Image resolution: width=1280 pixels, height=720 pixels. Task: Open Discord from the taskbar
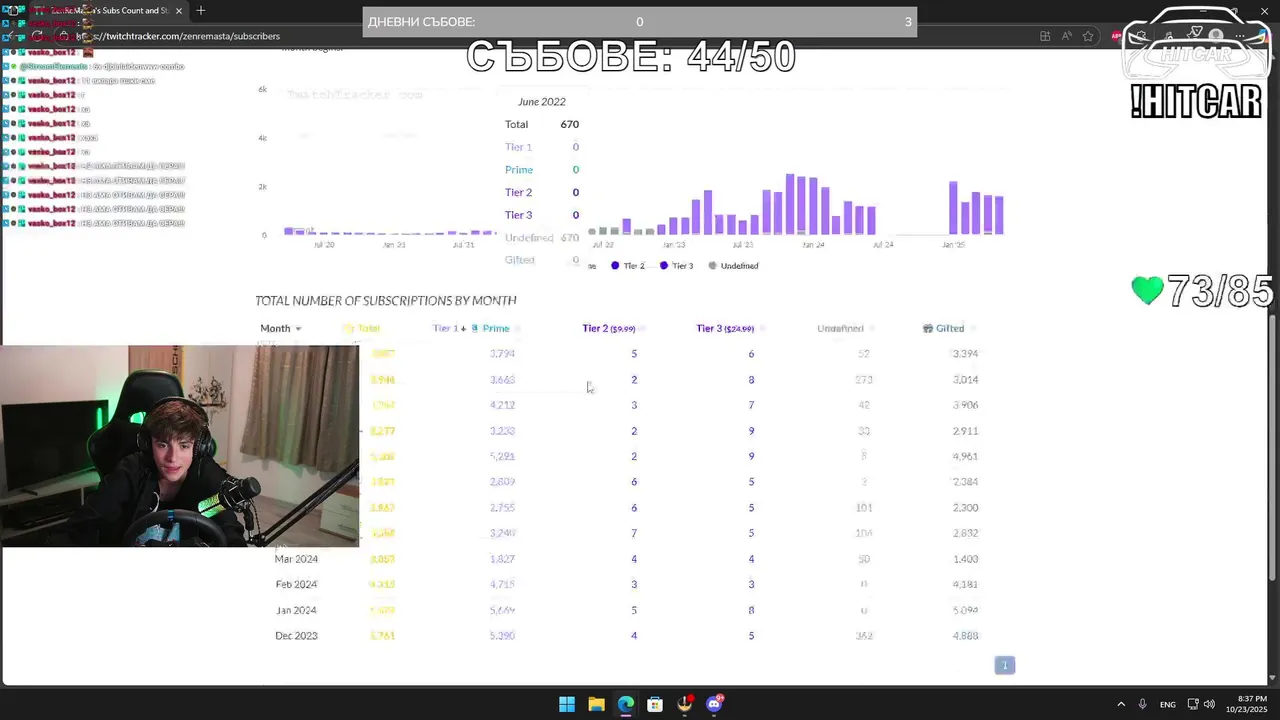coord(714,704)
